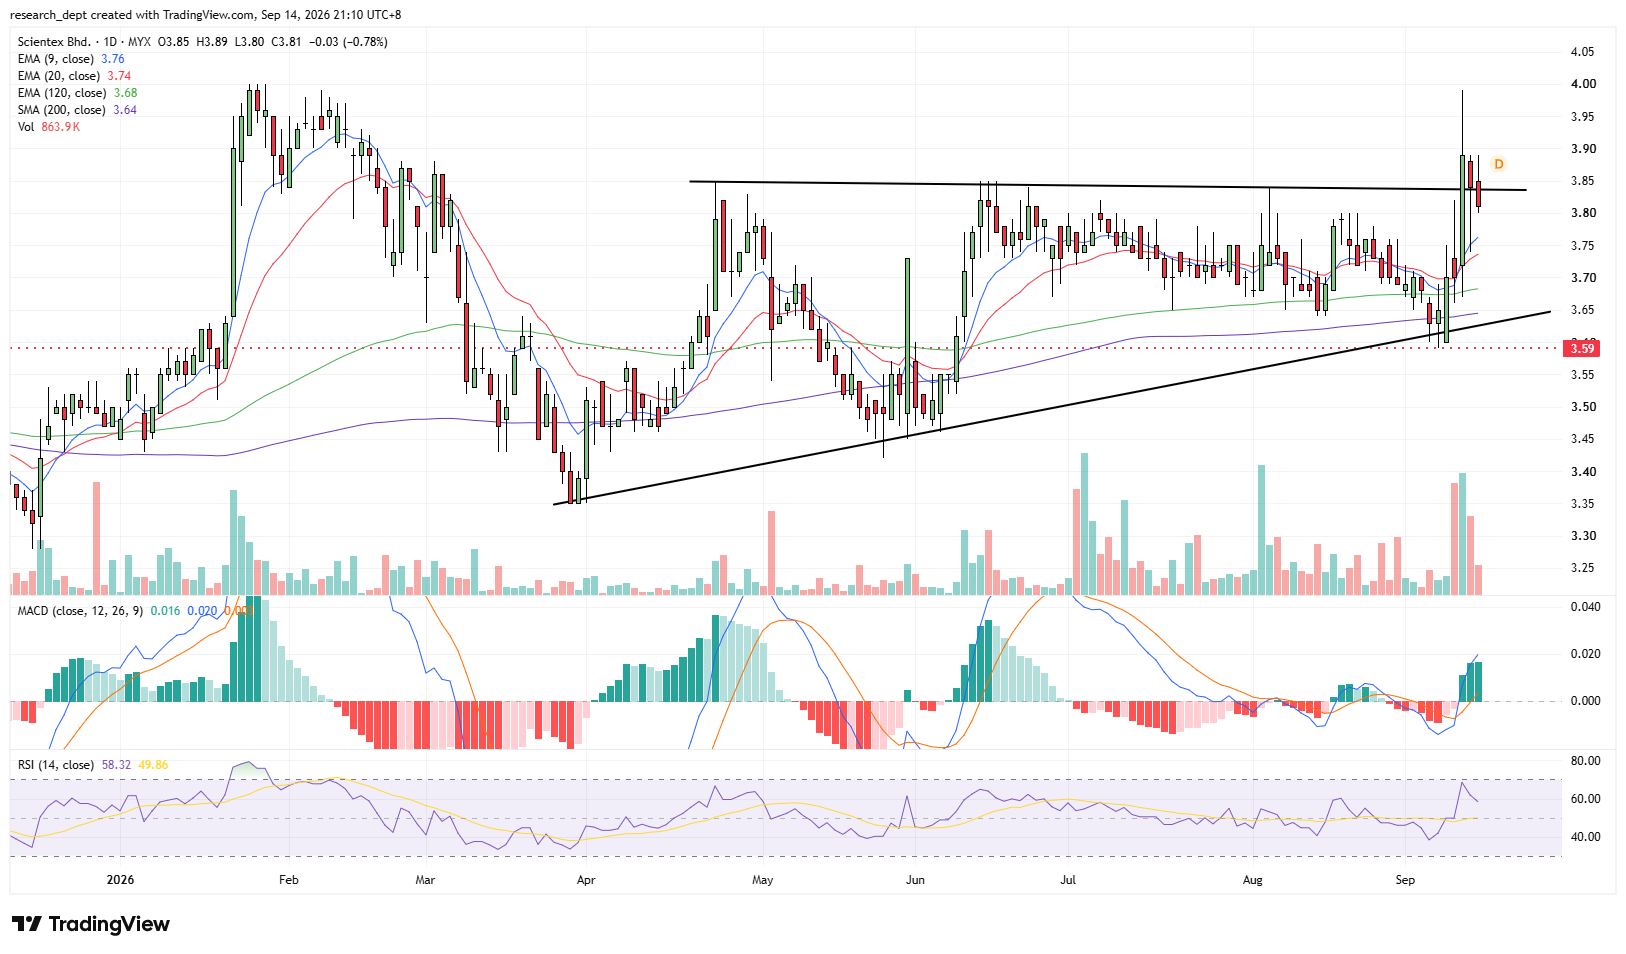Select the upper horizontal resistance trendline
Image resolution: width=1626 pixels, height=954 pixels.
point(1108,186)
